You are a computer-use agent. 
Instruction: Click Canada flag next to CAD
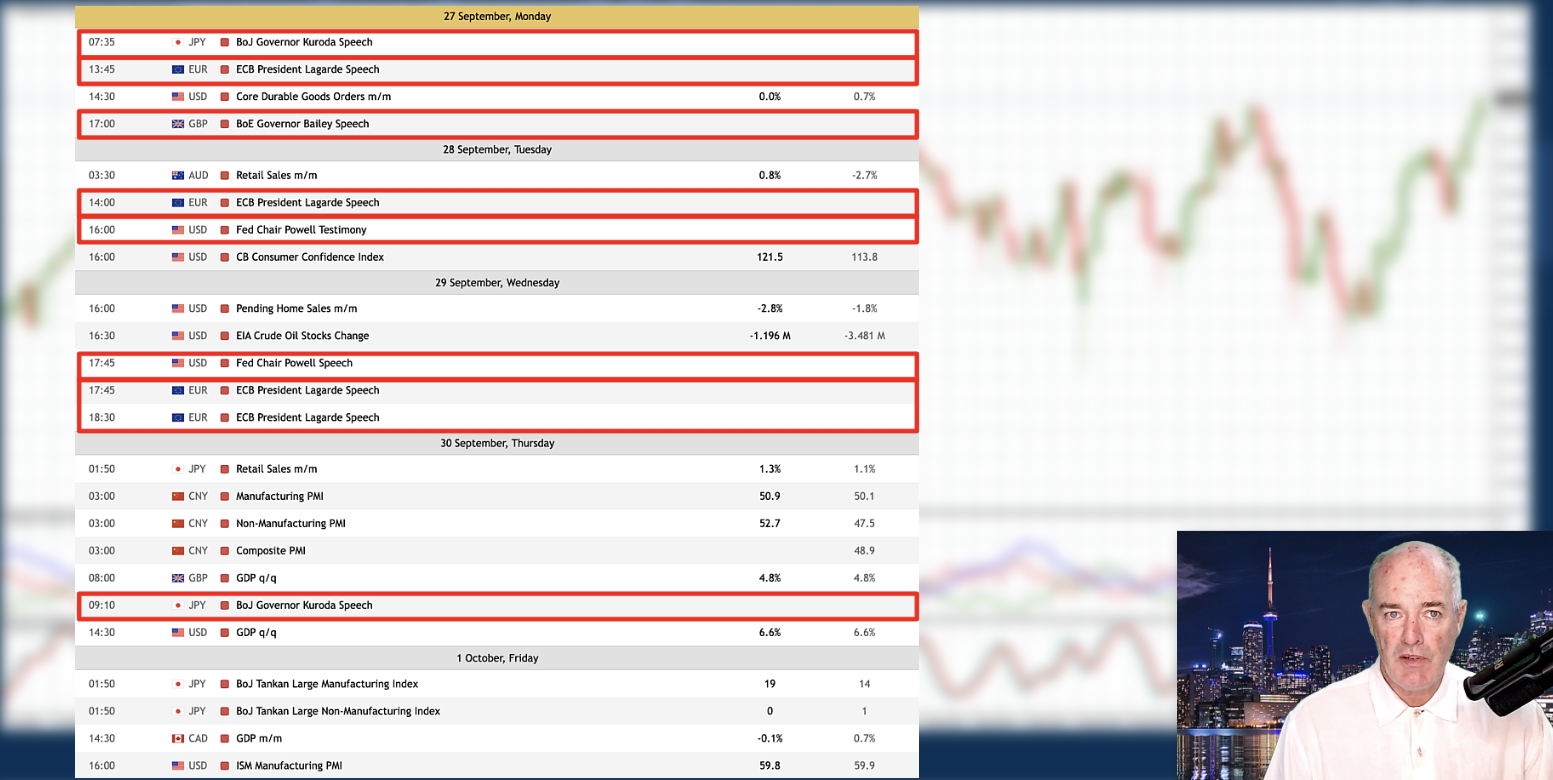(178, 739)
